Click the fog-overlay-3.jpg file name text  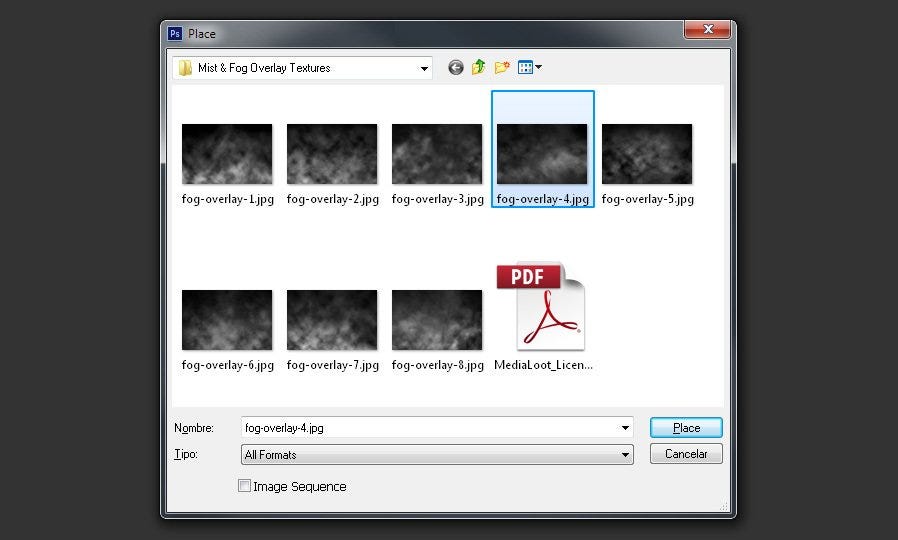pyautogui.click(x=438, y=199)
